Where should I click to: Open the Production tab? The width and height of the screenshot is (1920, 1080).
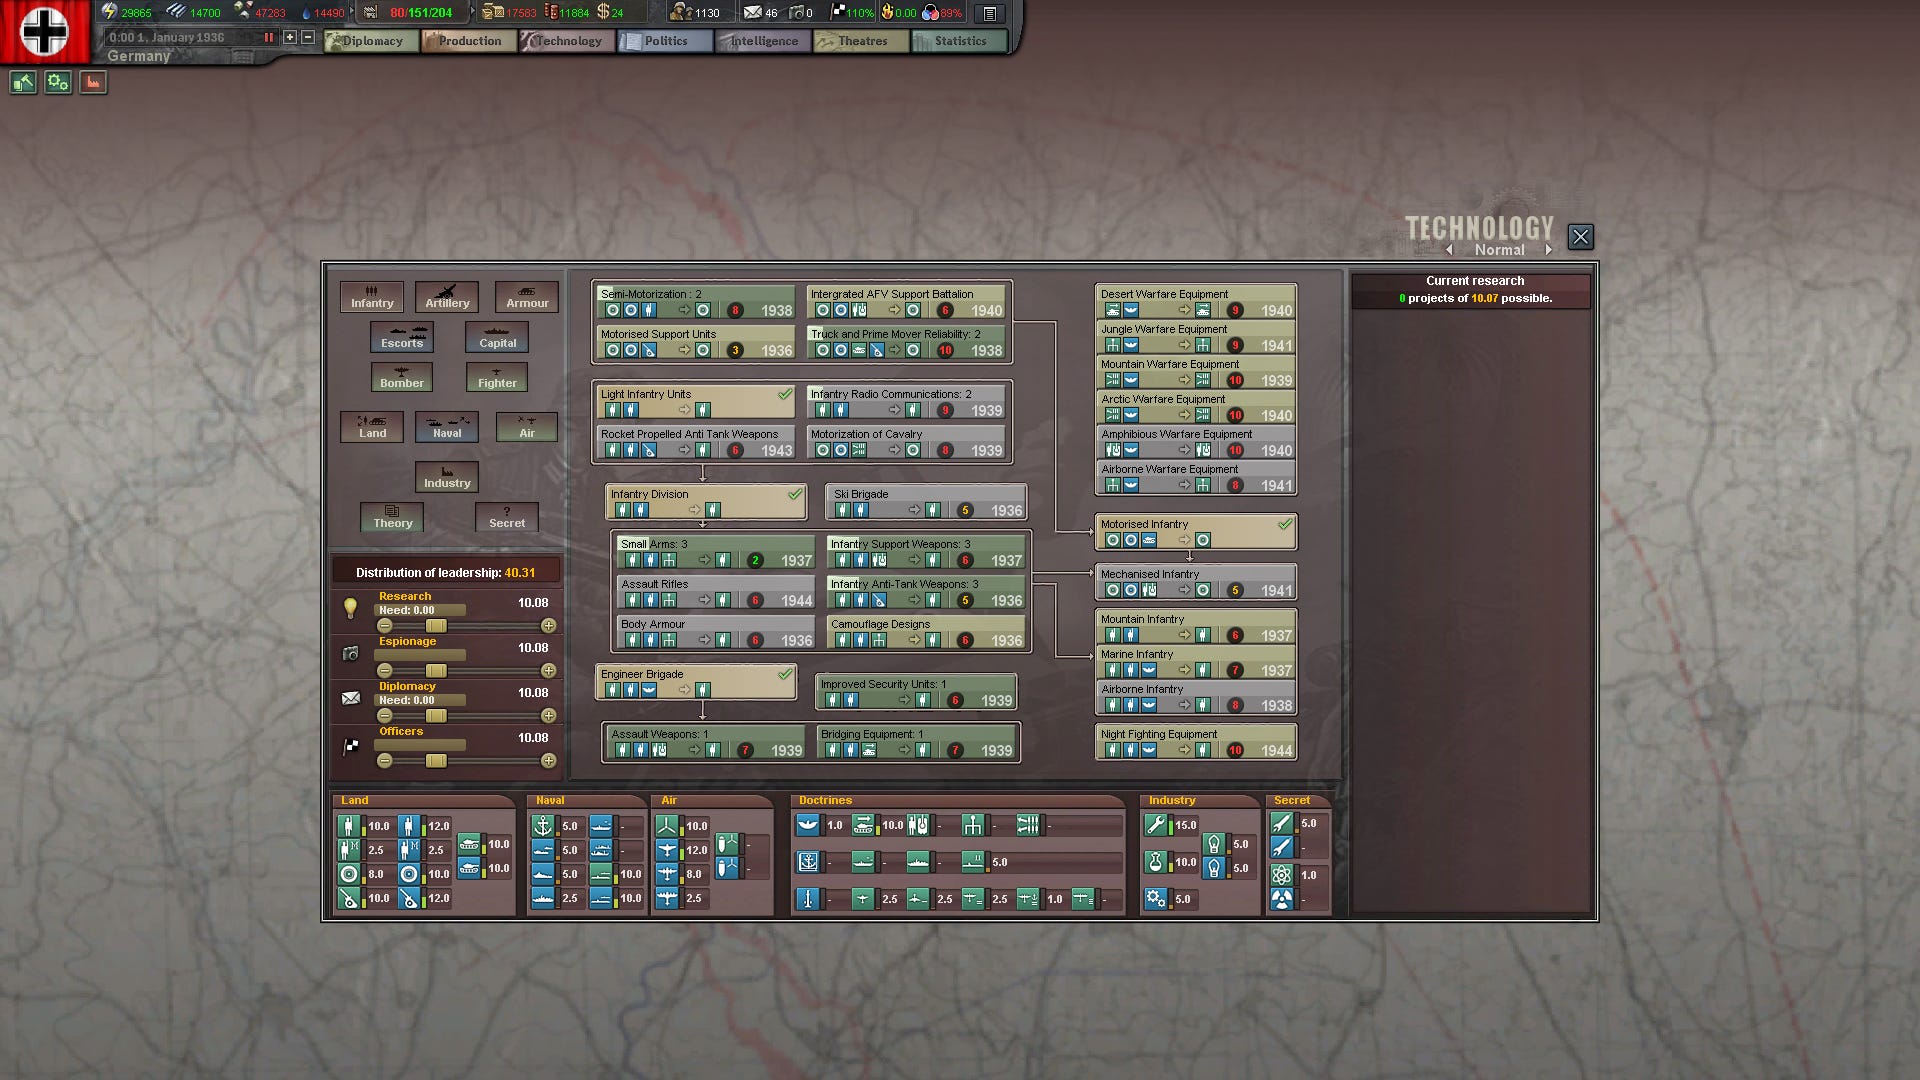[469, 41]
